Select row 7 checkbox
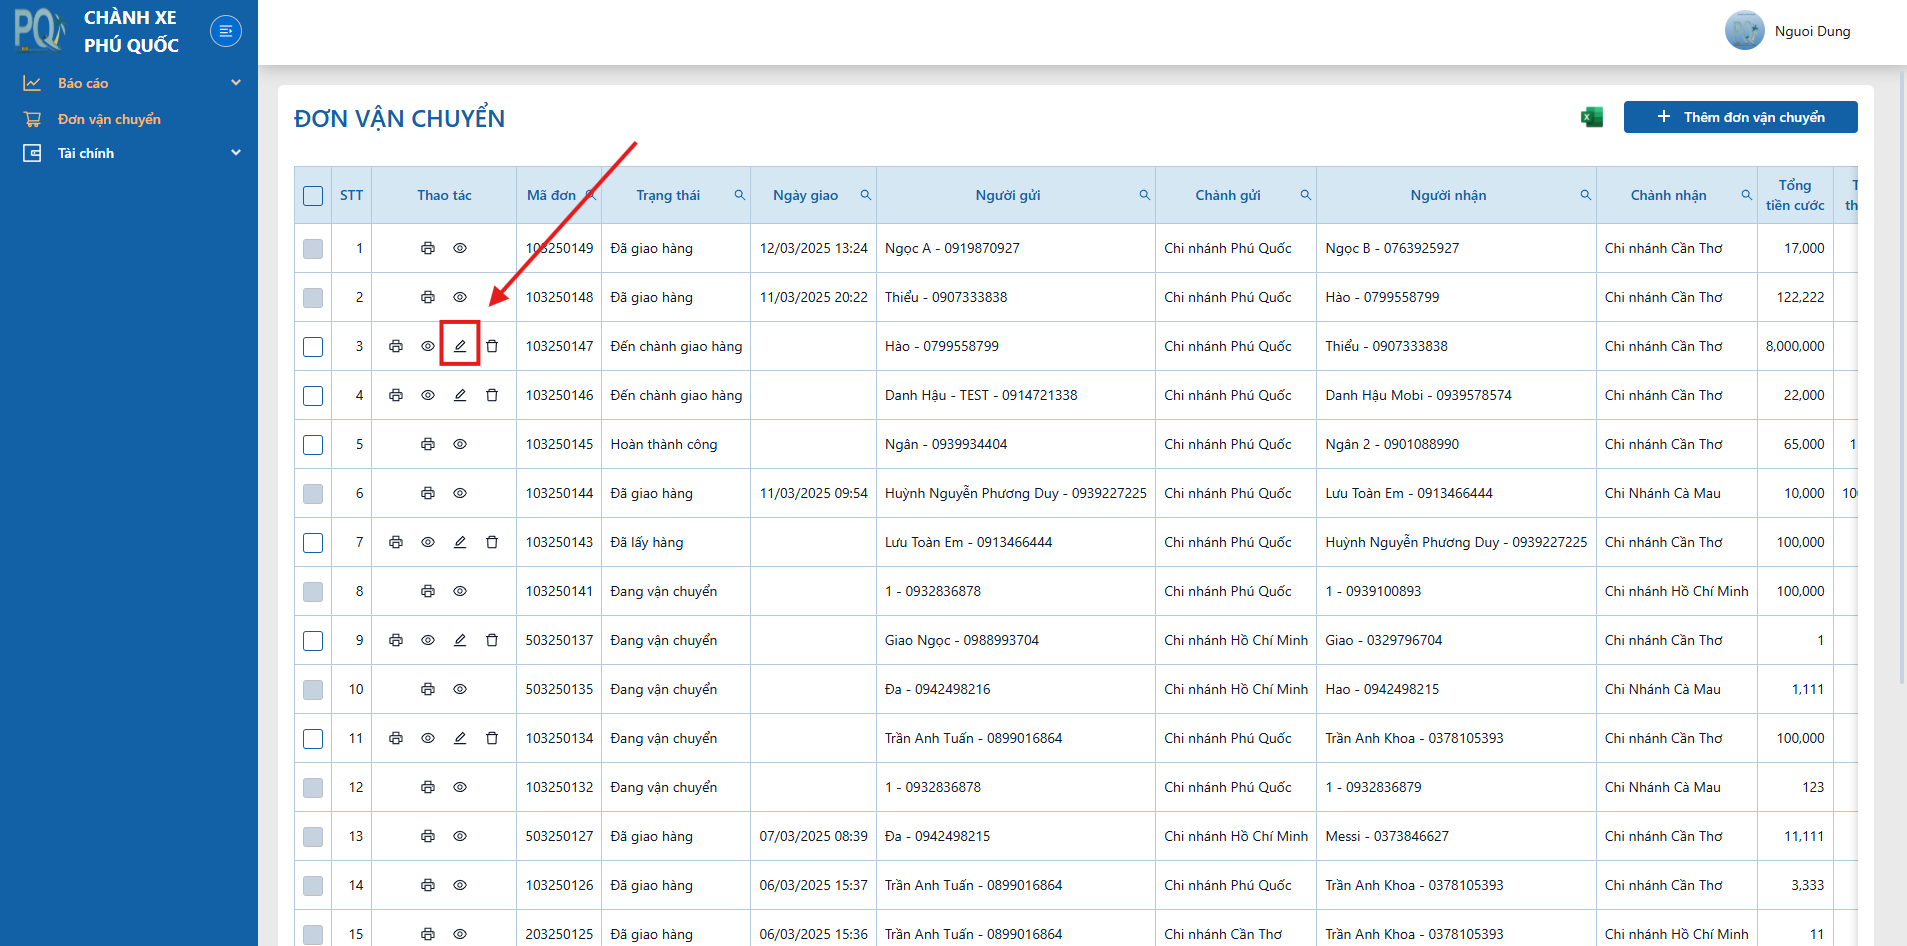 [x=313, y=542]
